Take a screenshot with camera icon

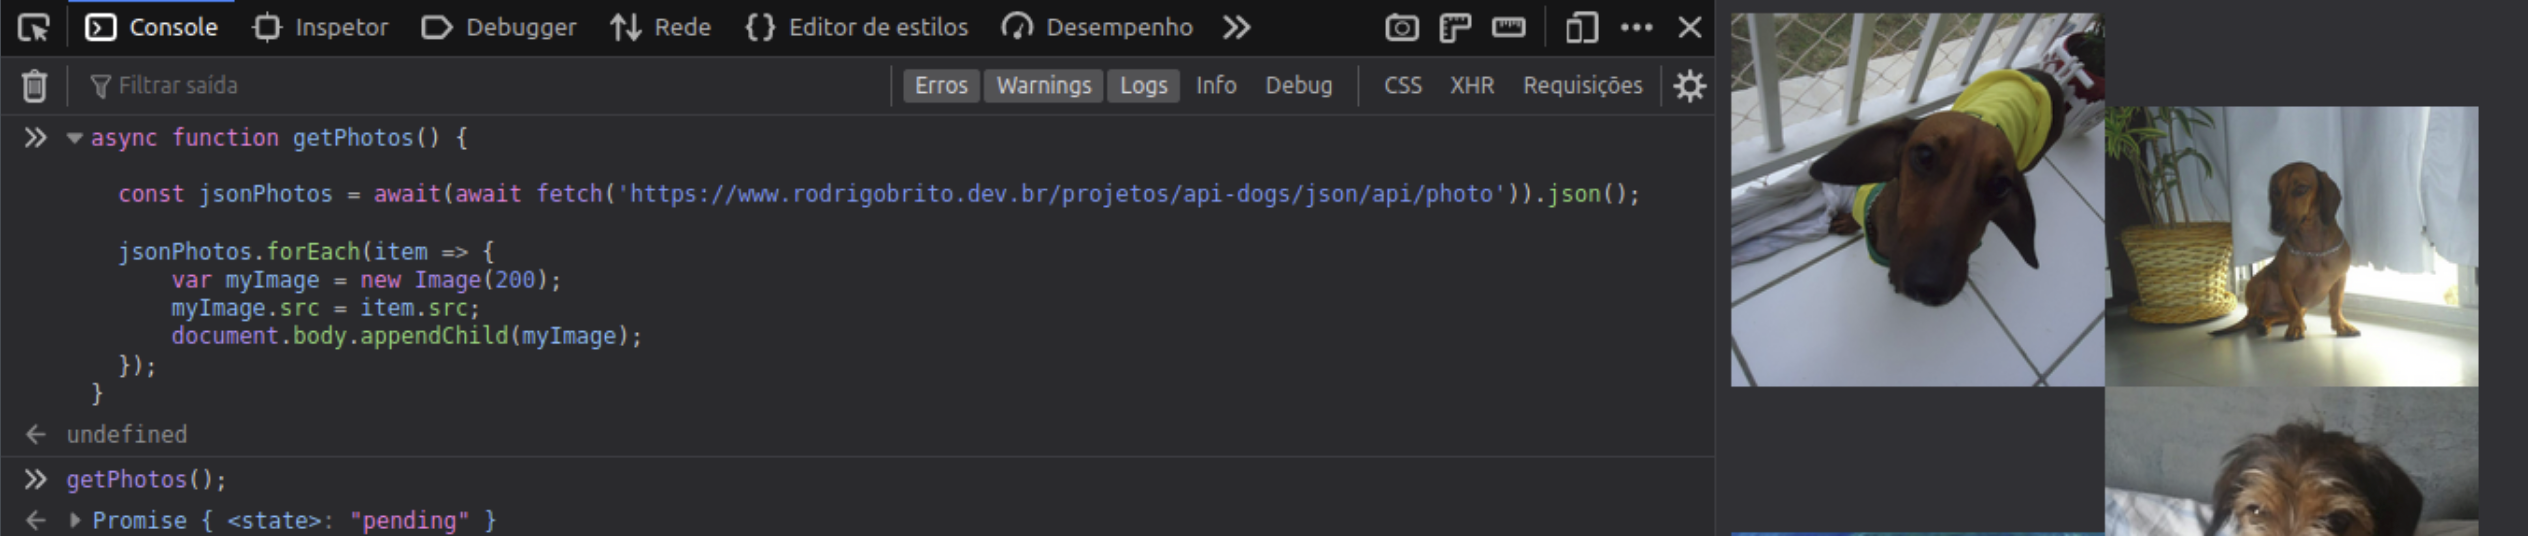[x=1401, y=27]
